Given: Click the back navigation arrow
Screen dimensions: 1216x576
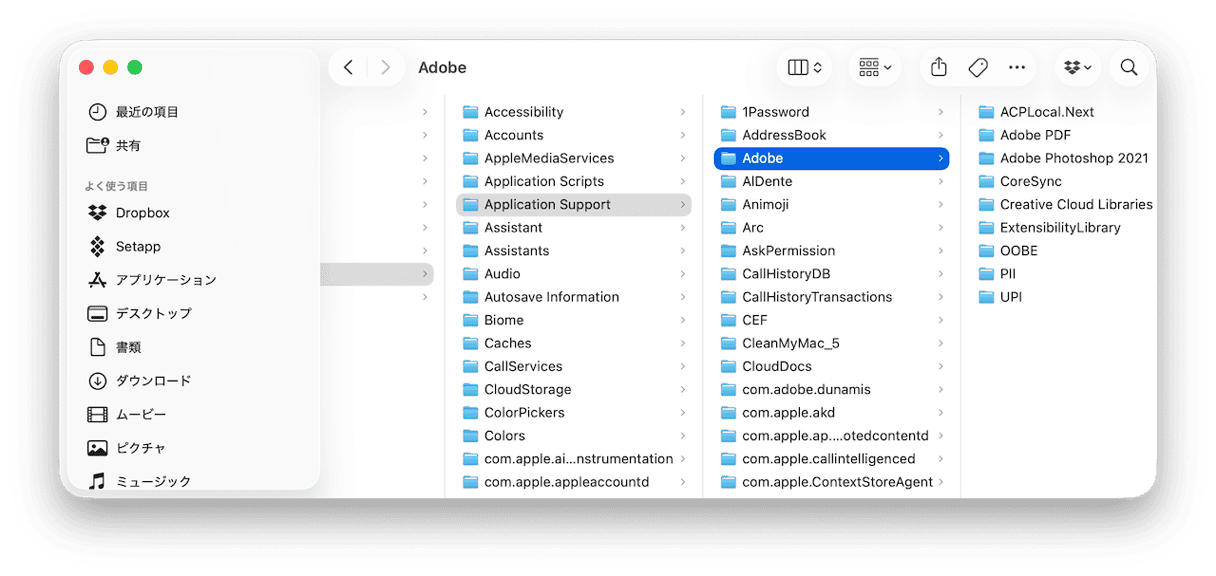Looking at the screenshot, I should pos(348,67).
